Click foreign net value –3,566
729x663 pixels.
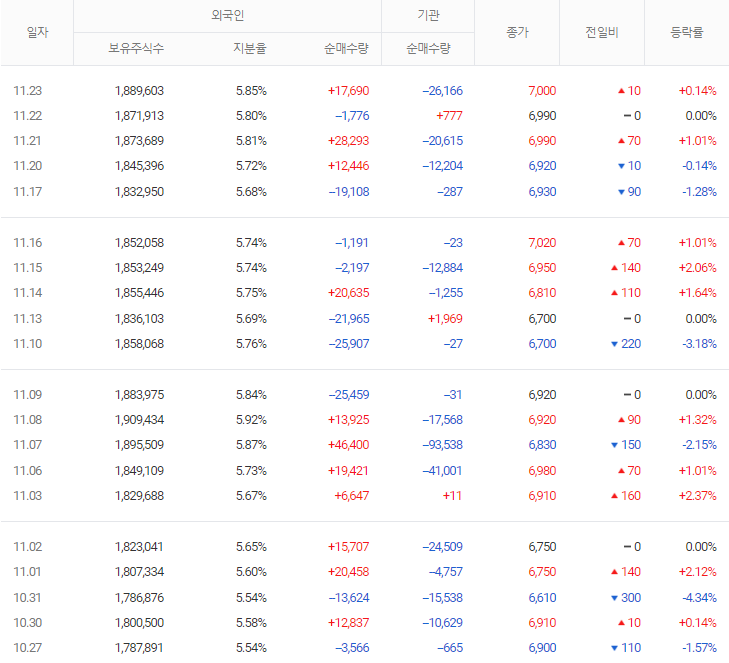tap(352, 648)
